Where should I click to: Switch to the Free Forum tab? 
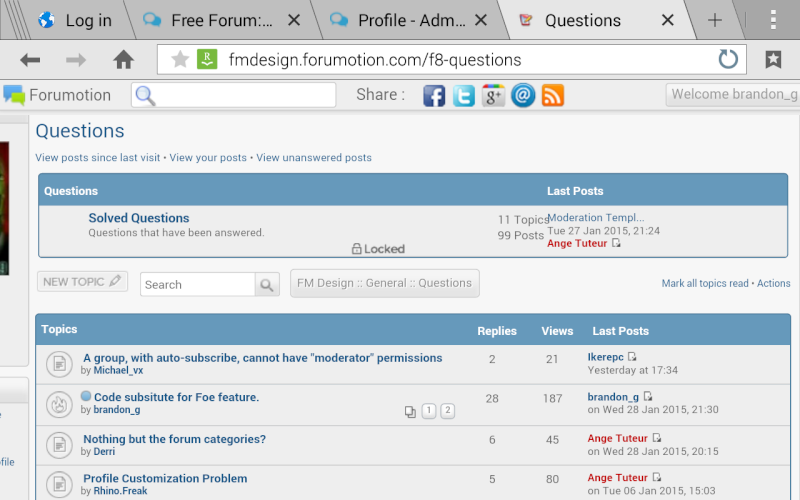222,20
